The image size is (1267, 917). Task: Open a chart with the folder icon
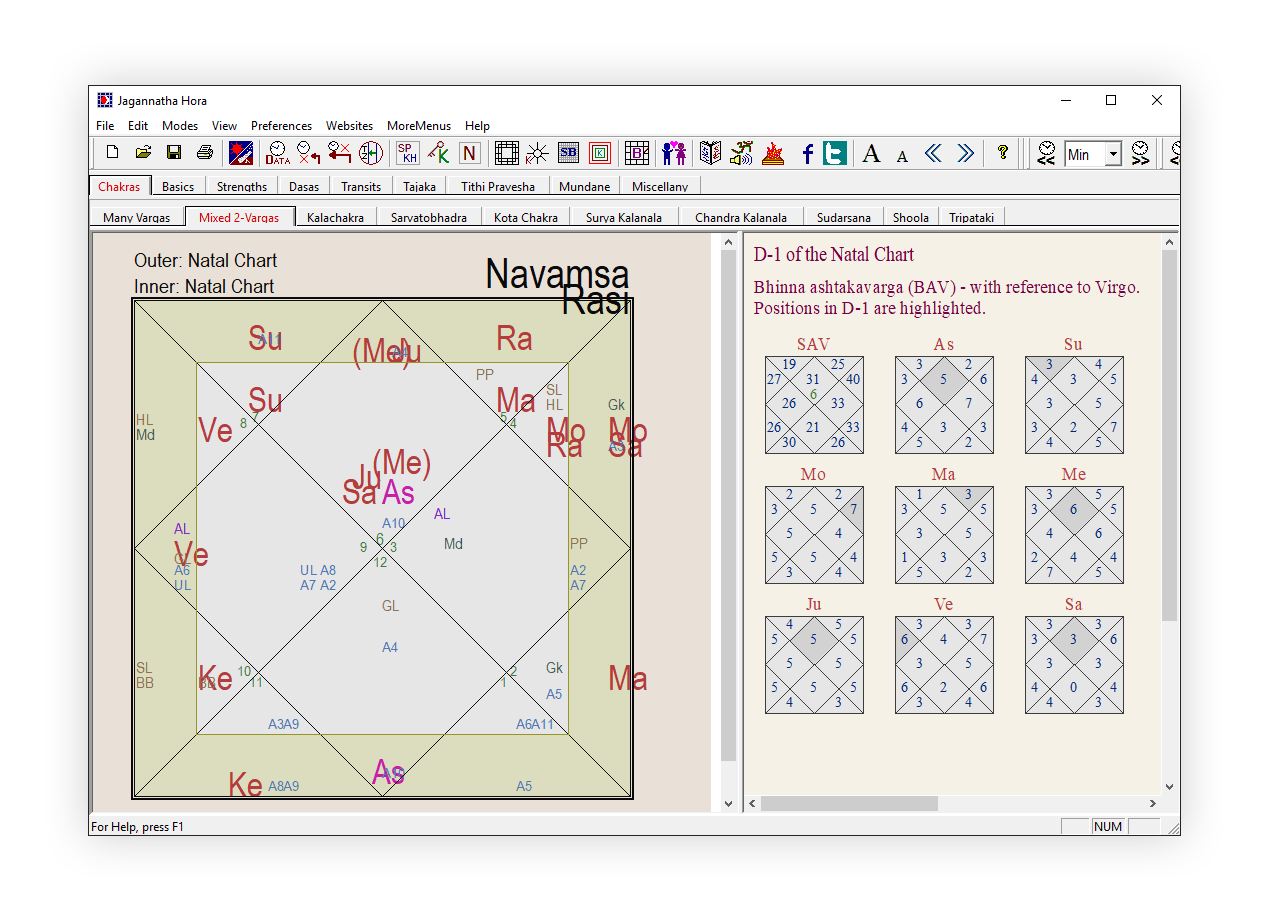pyautogui.click(x=143, y=153)
